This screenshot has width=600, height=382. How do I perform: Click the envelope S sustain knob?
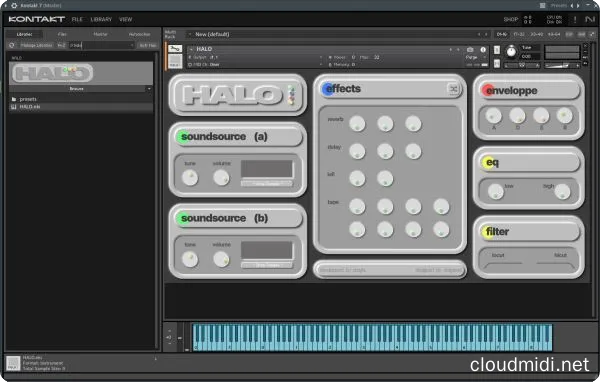[541, 116]
